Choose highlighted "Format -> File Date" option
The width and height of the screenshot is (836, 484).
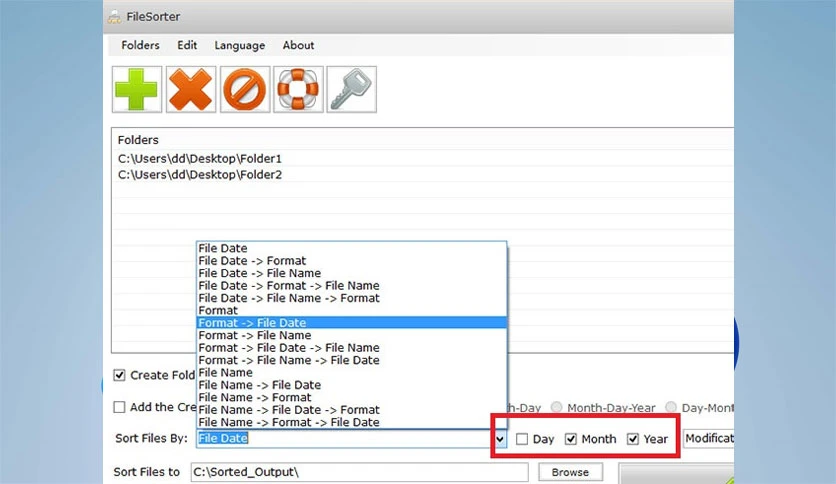click(x=351, y=322)
